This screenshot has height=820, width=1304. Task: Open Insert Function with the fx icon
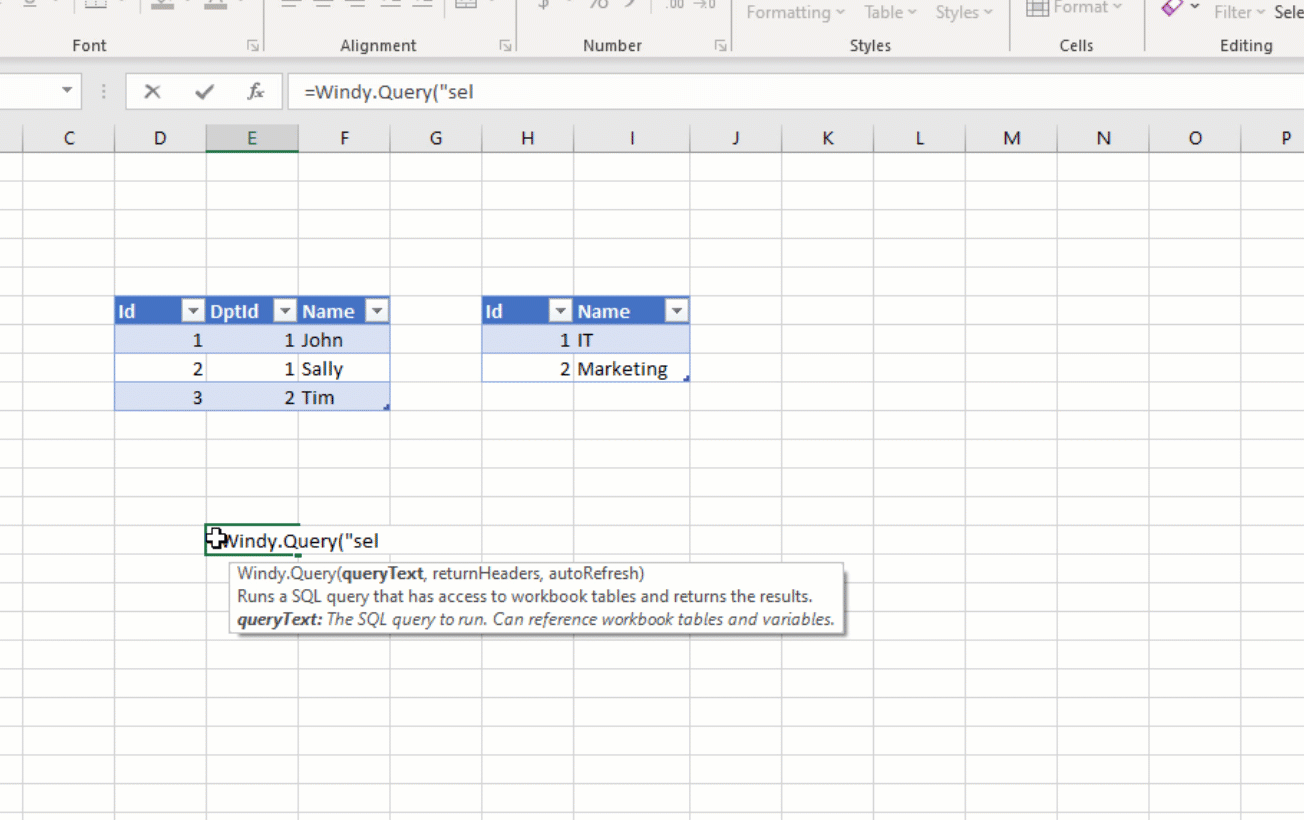pyautogui.click(x=256, y=91)
